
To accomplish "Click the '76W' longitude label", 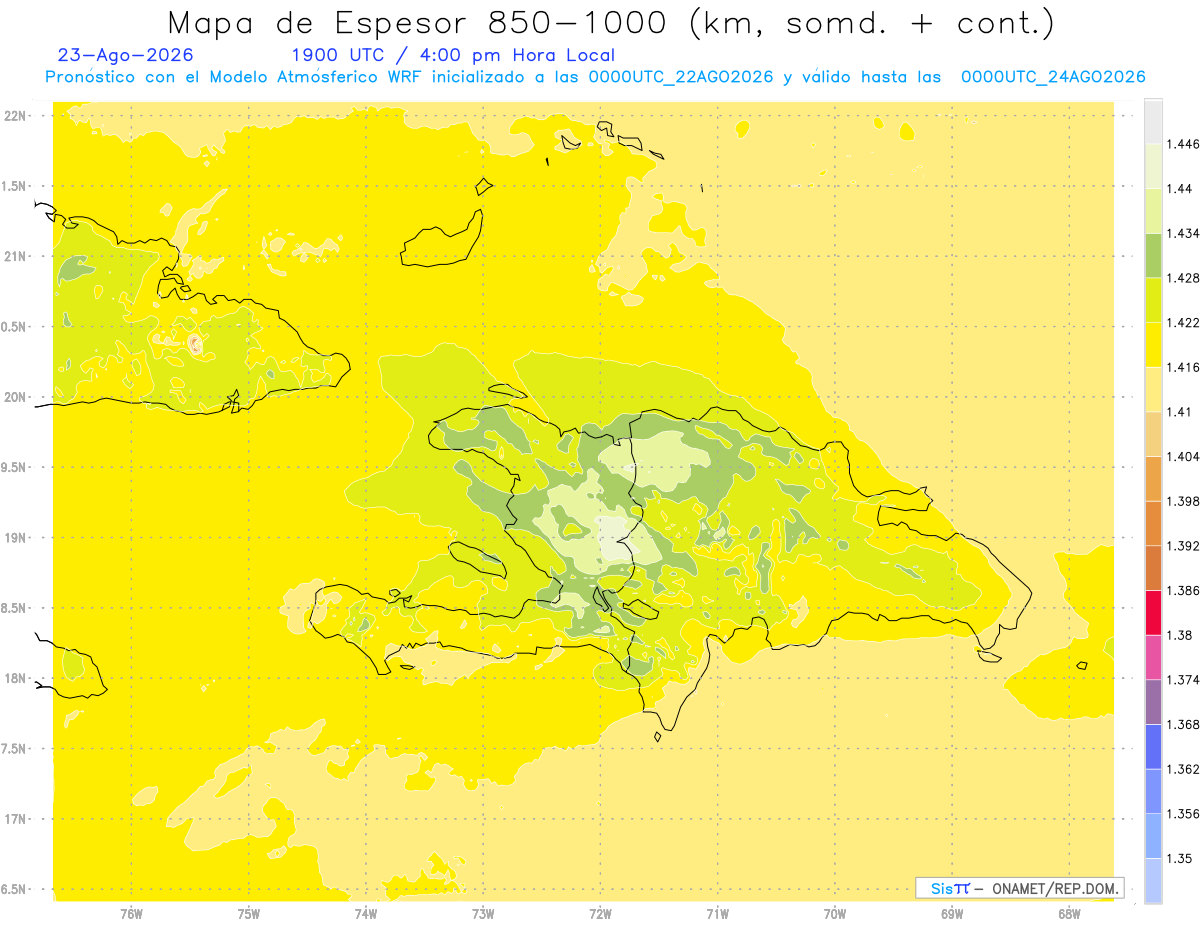I will tap(131, 914).
